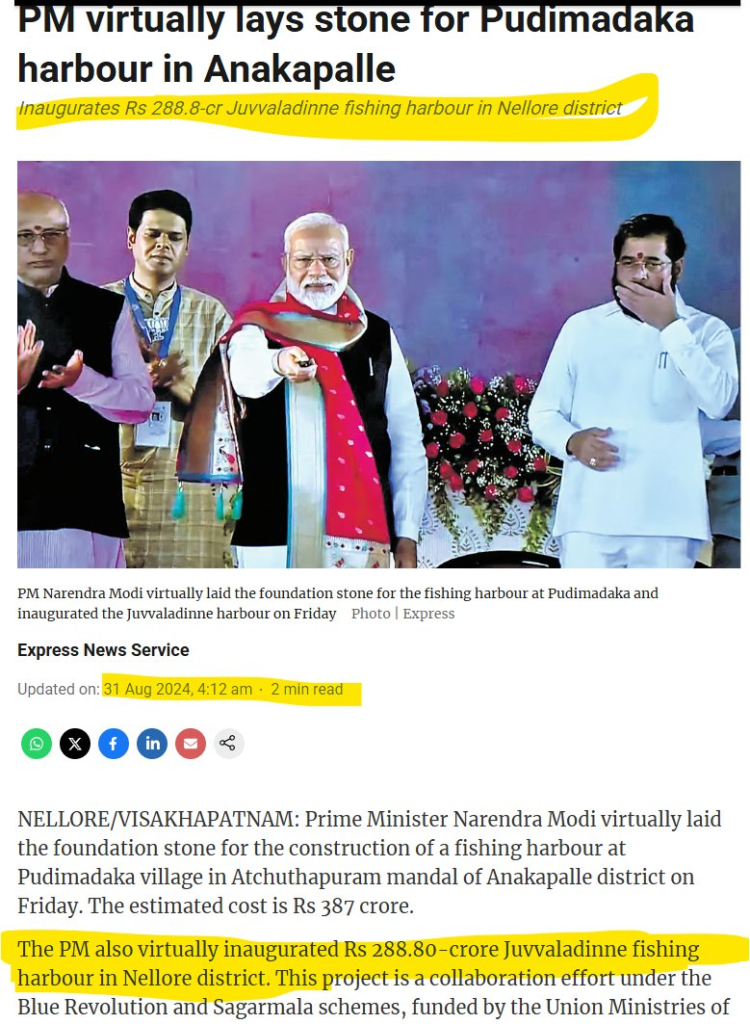750x1024 pixels.
Task: Click the highlighted Juvvaladinne subheading
Action: click(x=320, y=108)
